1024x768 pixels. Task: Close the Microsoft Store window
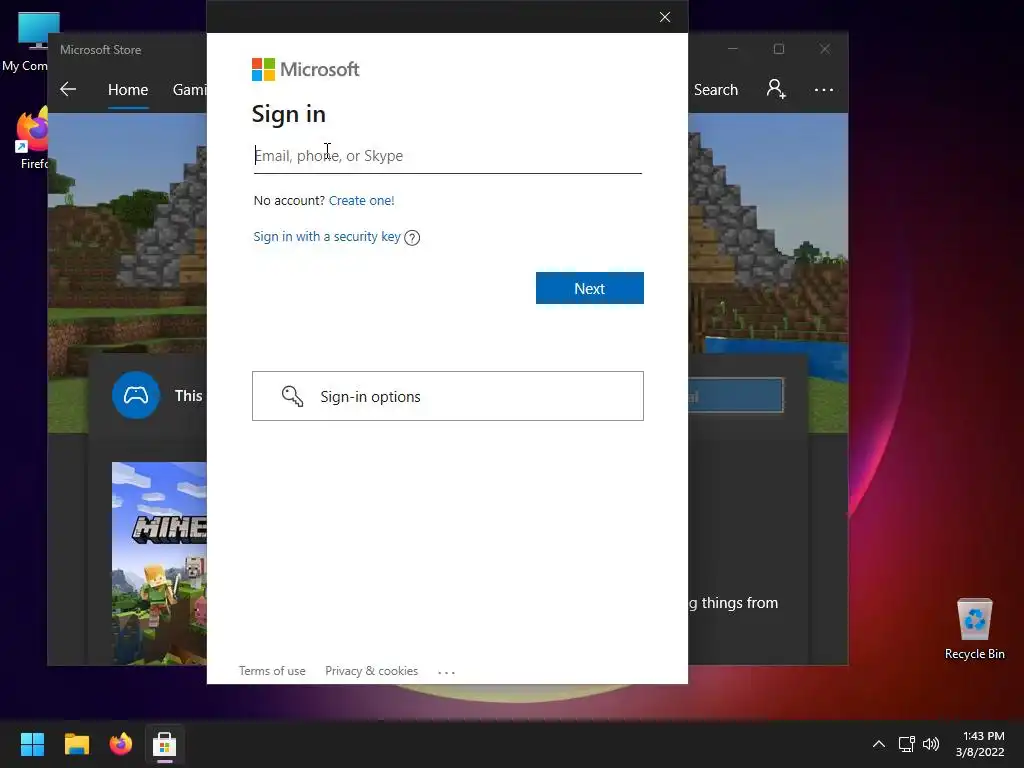coord(825,49)
